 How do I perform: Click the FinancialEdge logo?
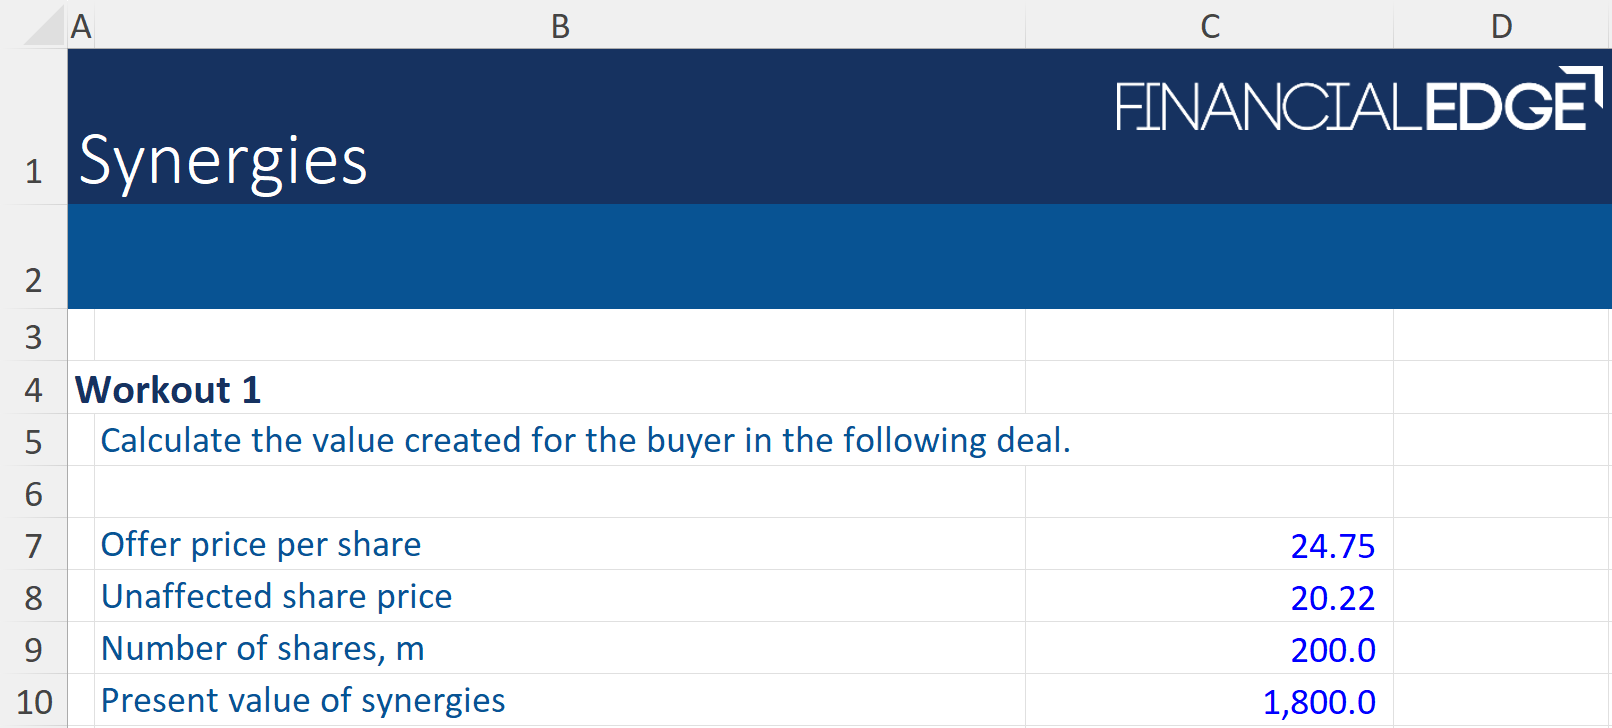point(1358,101)
